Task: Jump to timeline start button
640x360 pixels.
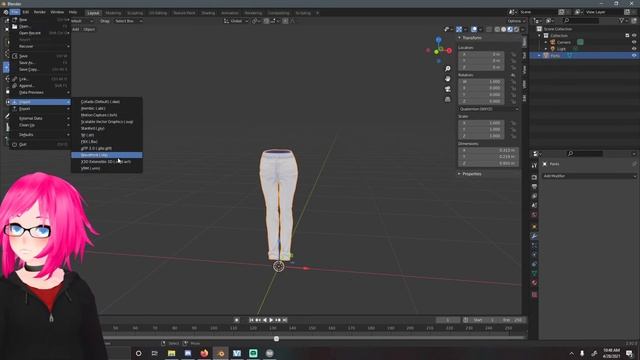Action: click(x=251, y=320)
